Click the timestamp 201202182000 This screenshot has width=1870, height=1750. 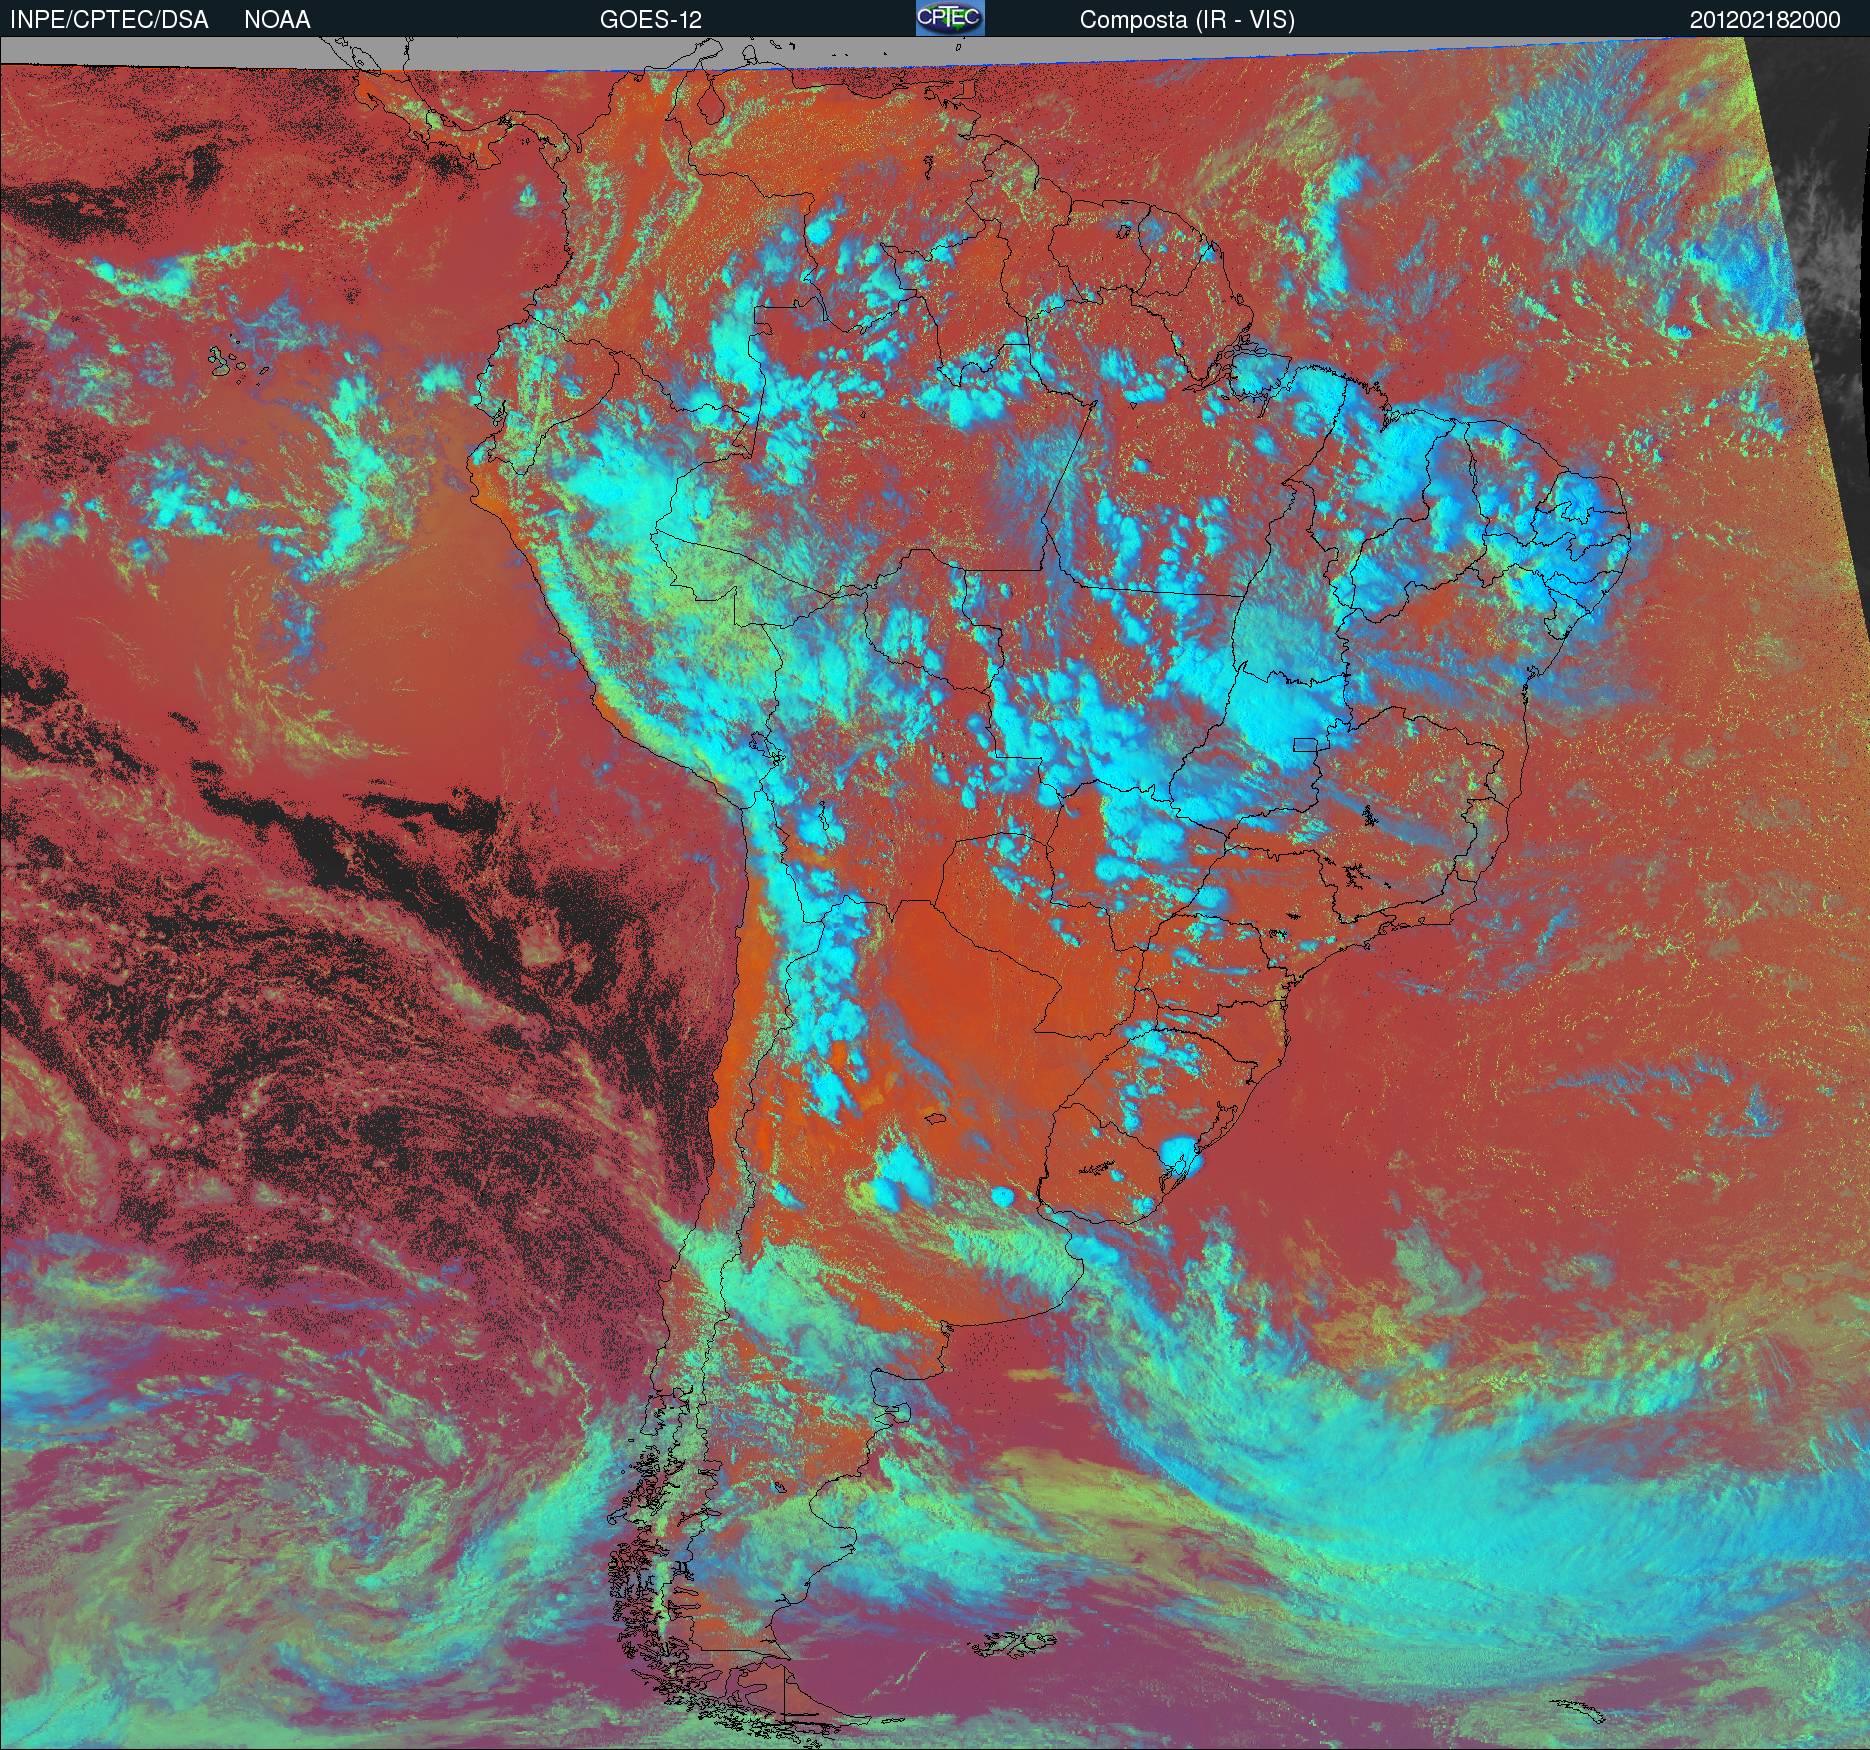(x=1765, y=20)
